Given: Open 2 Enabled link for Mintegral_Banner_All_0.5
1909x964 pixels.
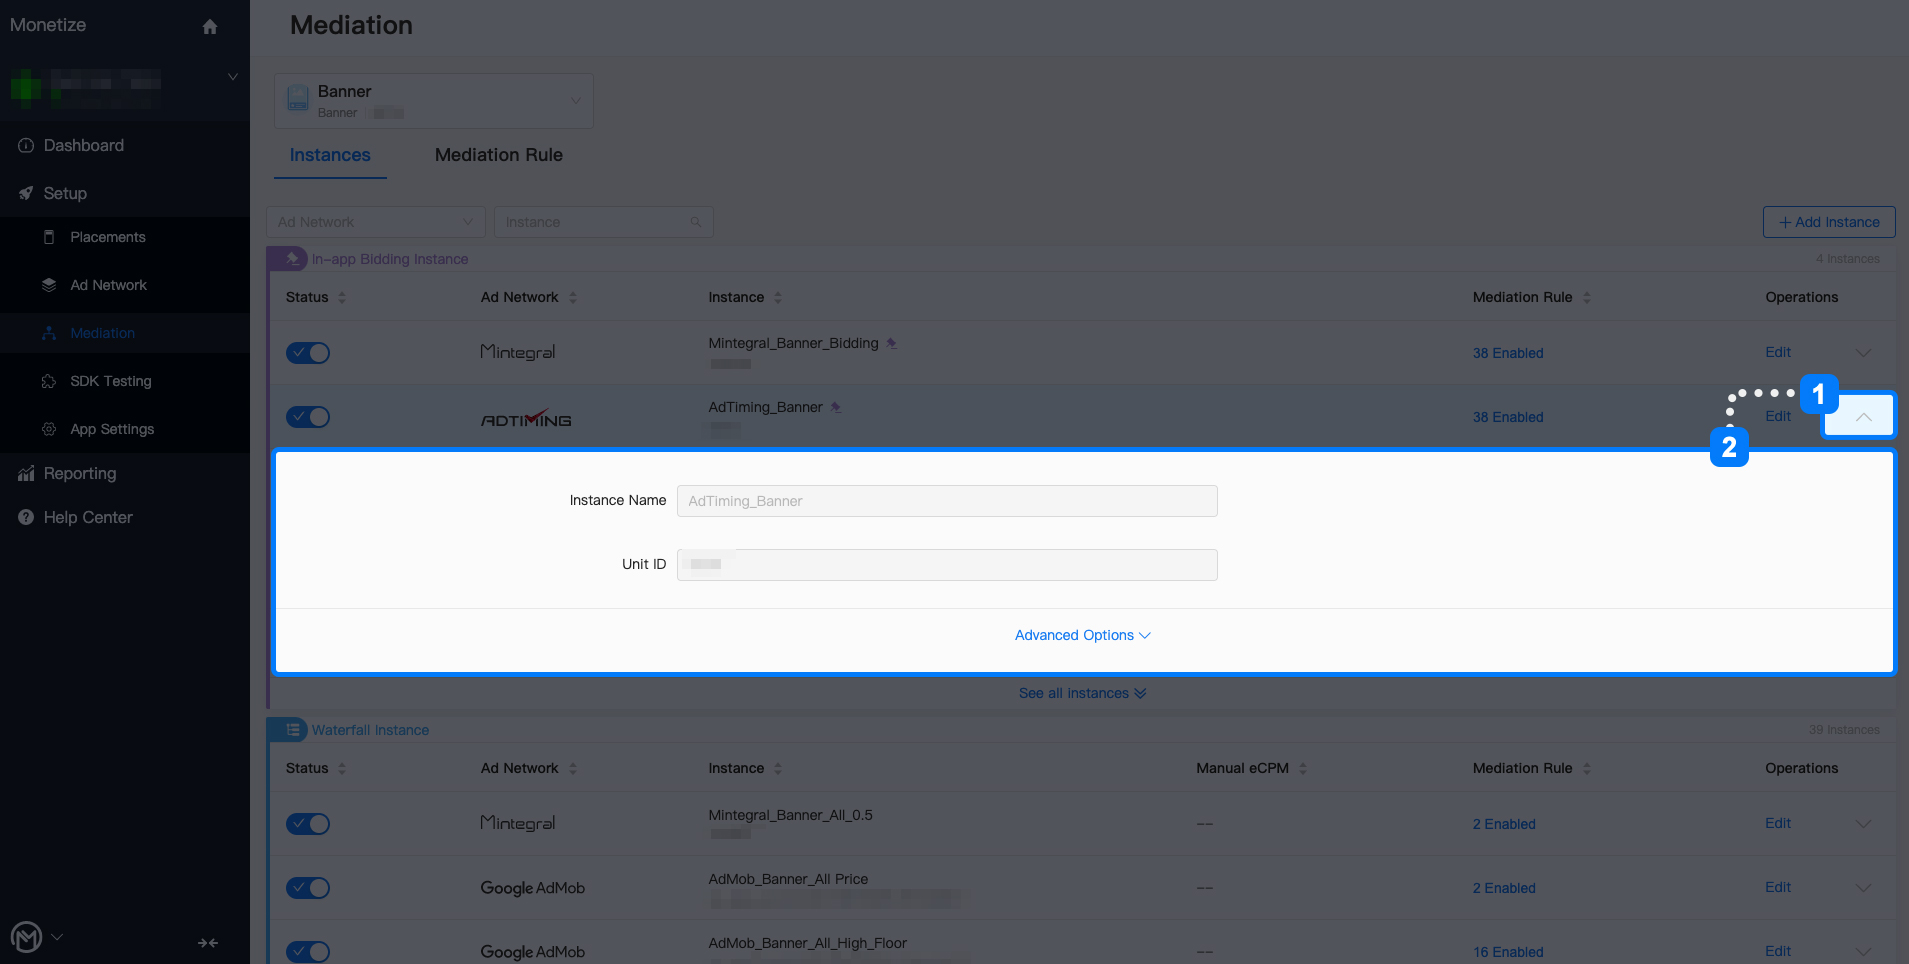Looking at the screenshot, I should (1504, 824).
